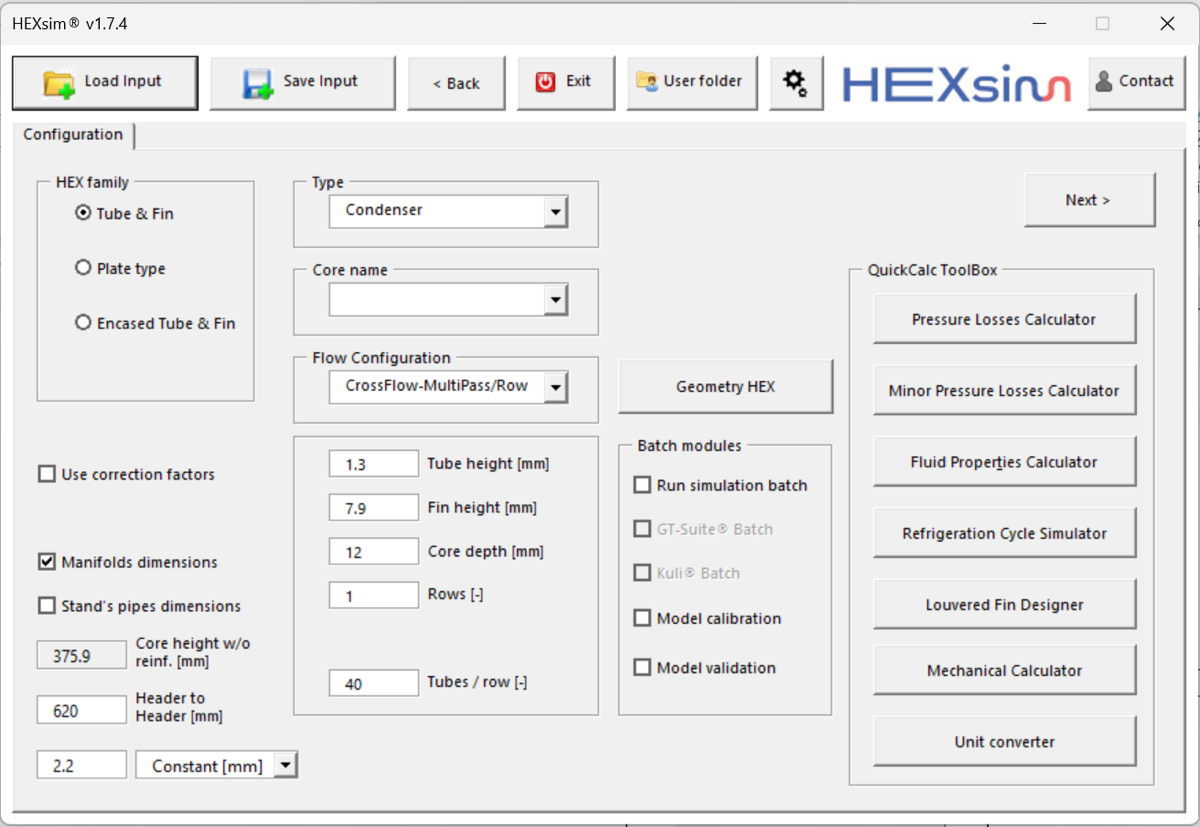Click the Tubes / row input field

(x=373, y=684)
